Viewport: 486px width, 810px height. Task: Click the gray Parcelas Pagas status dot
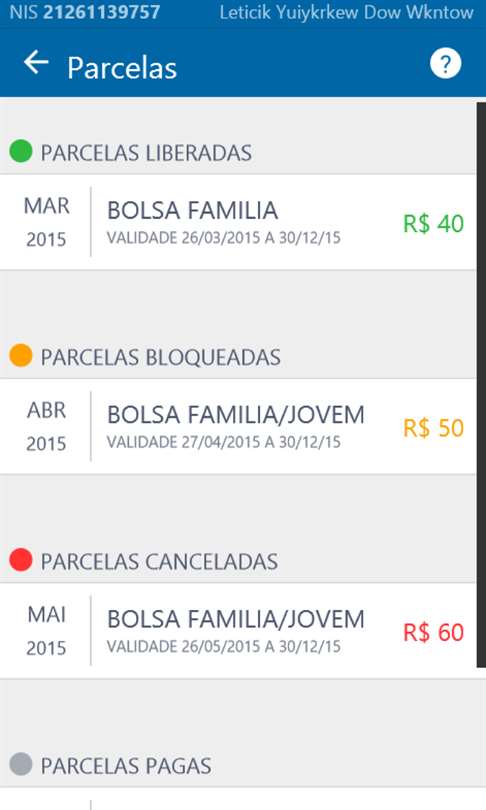21,764
